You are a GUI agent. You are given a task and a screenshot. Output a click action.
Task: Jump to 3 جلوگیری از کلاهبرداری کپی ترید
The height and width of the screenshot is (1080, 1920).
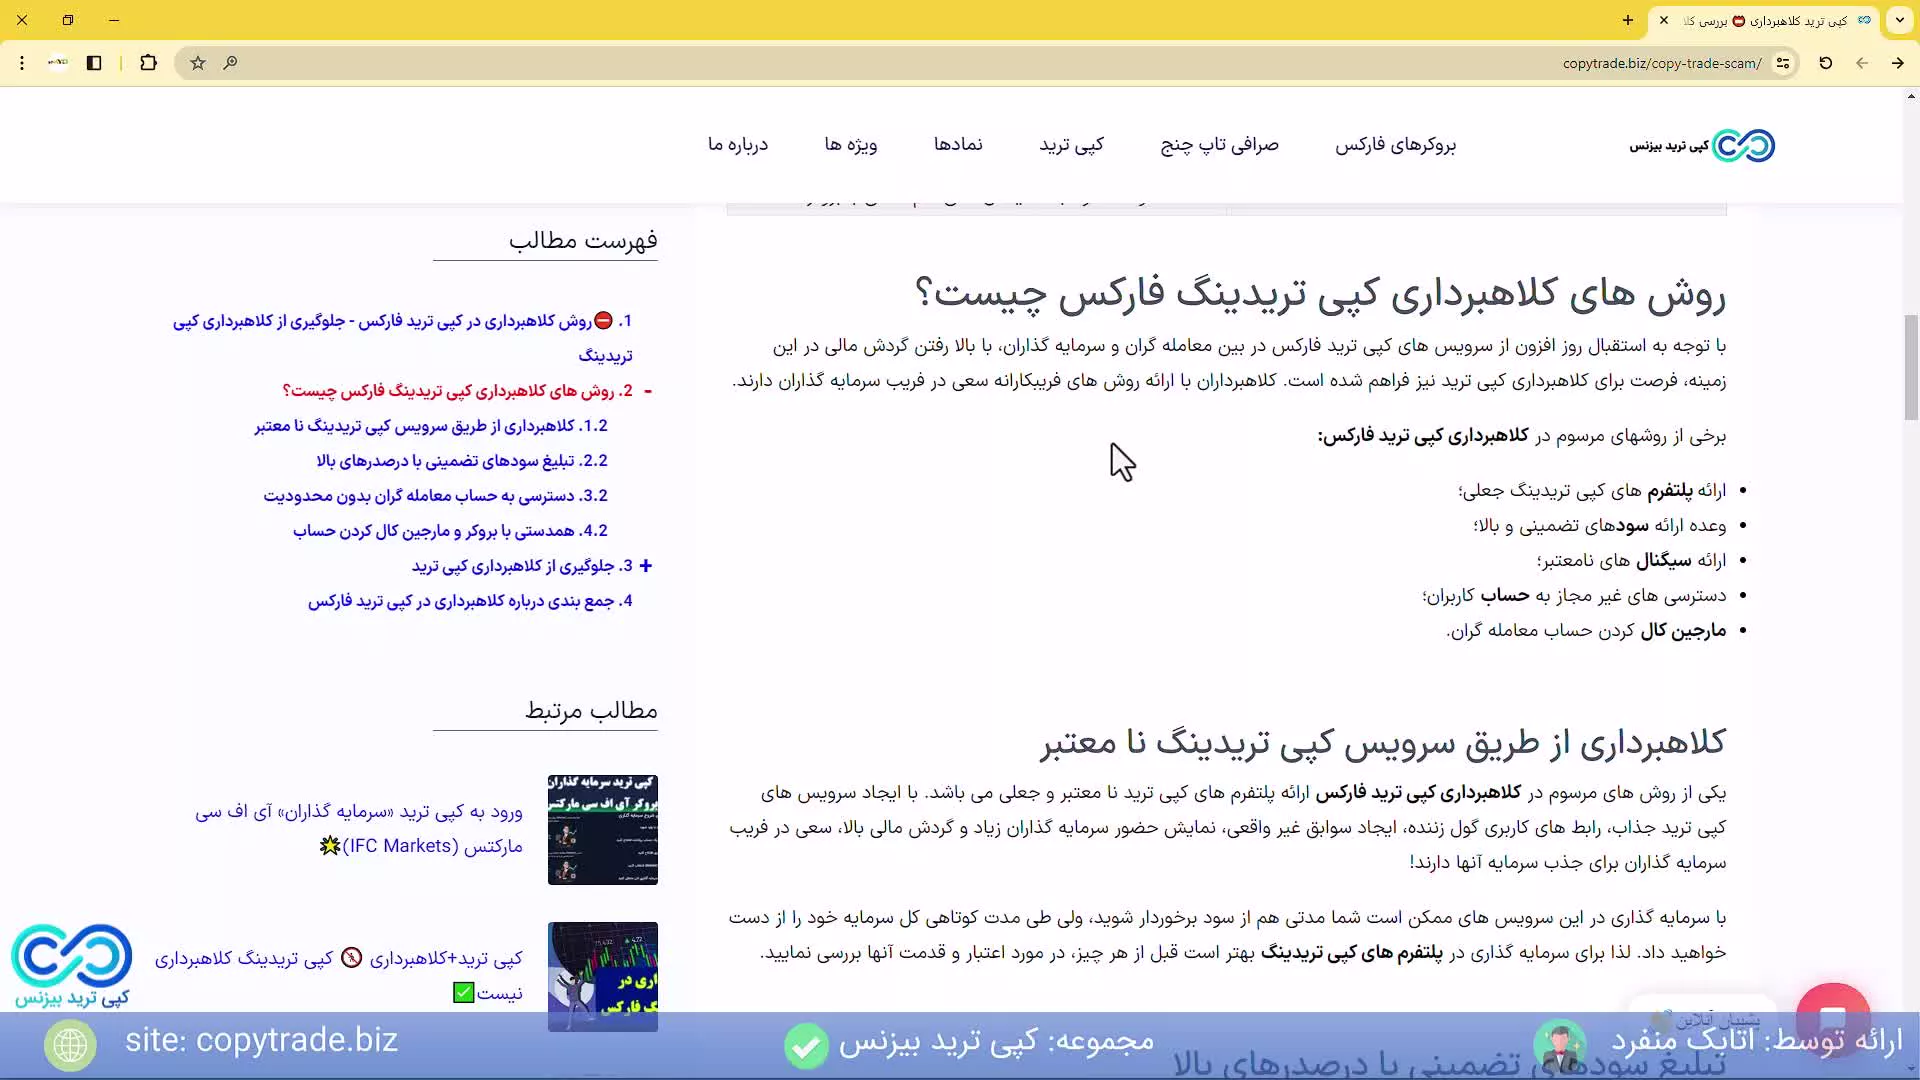tap(522, 566)
